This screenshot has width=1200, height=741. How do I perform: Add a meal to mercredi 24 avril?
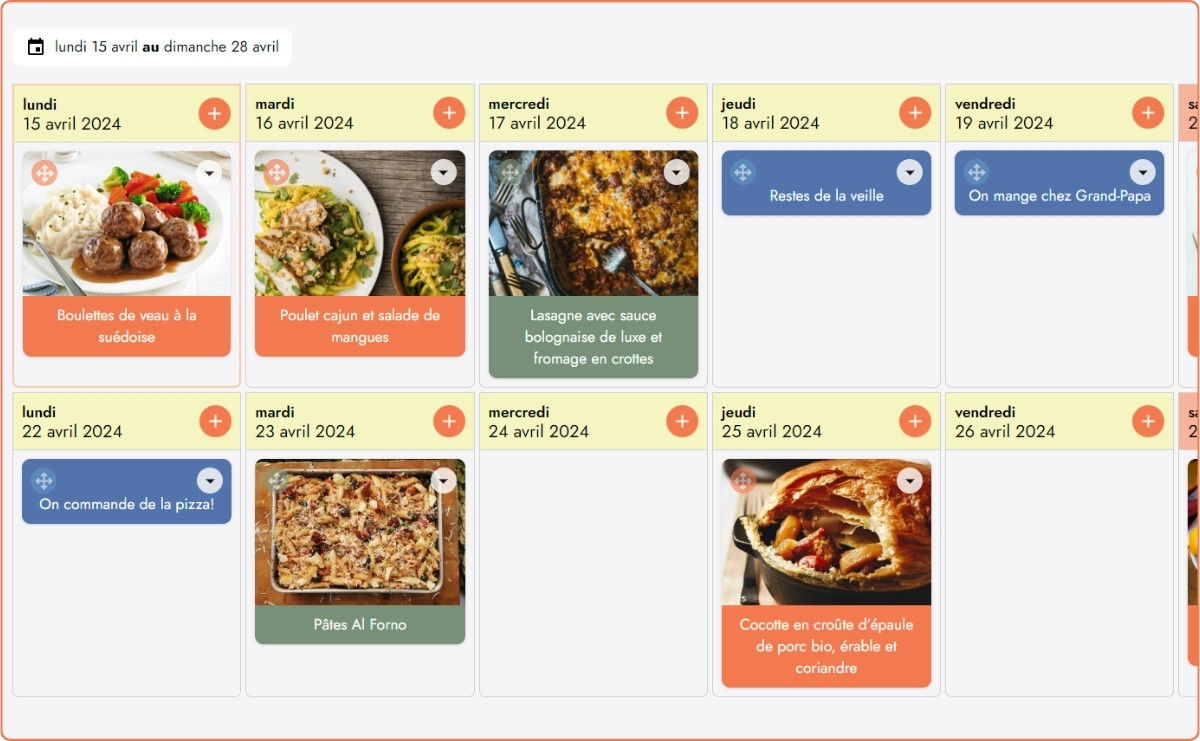coord(682,421)
